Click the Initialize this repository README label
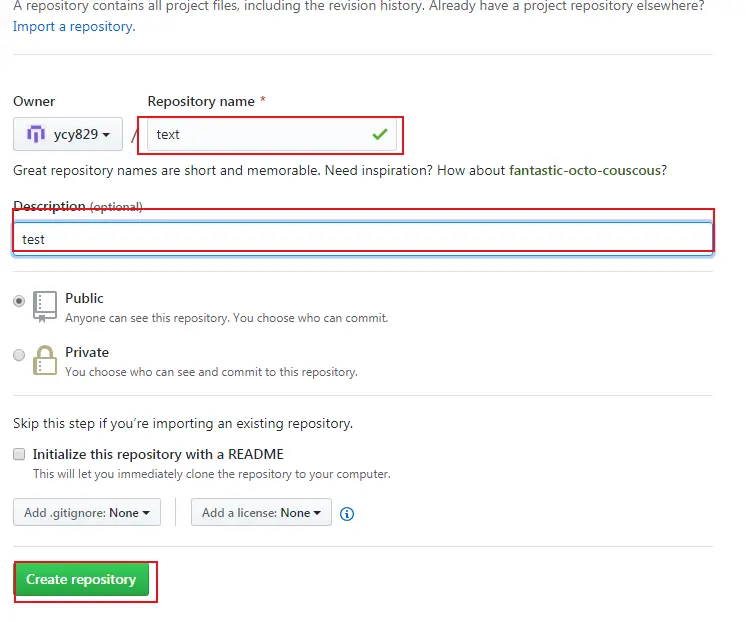Screen dimensions: 746x622 click(158, 454)
